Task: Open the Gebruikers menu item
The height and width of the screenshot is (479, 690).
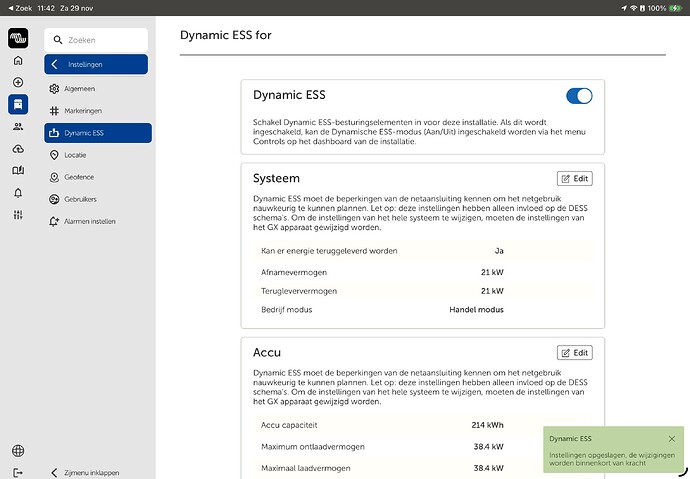Action: 98,199
